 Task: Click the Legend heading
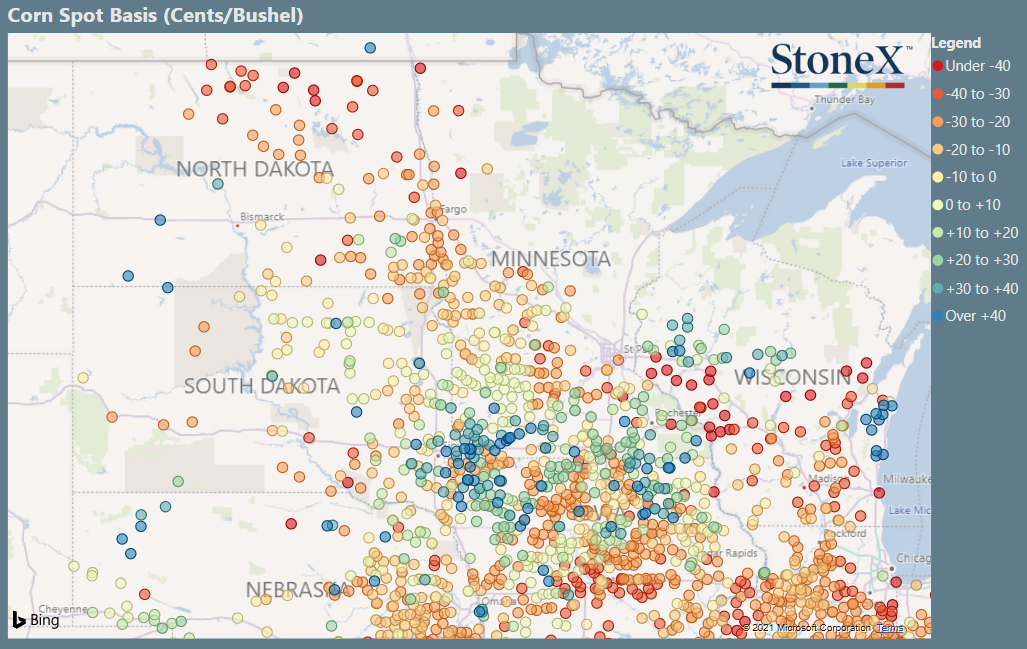click(956, 43)
